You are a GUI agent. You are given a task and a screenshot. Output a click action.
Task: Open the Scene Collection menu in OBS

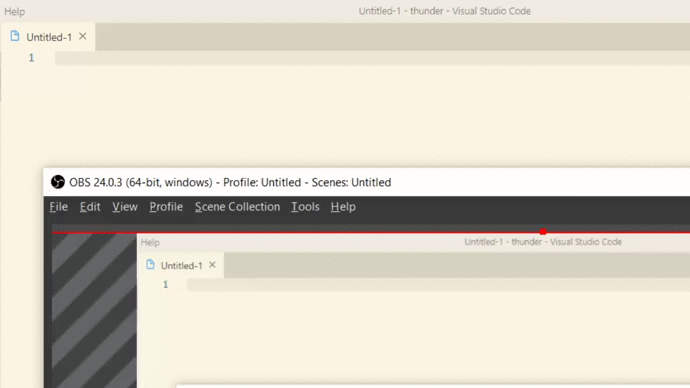click(x=237, y=207)
